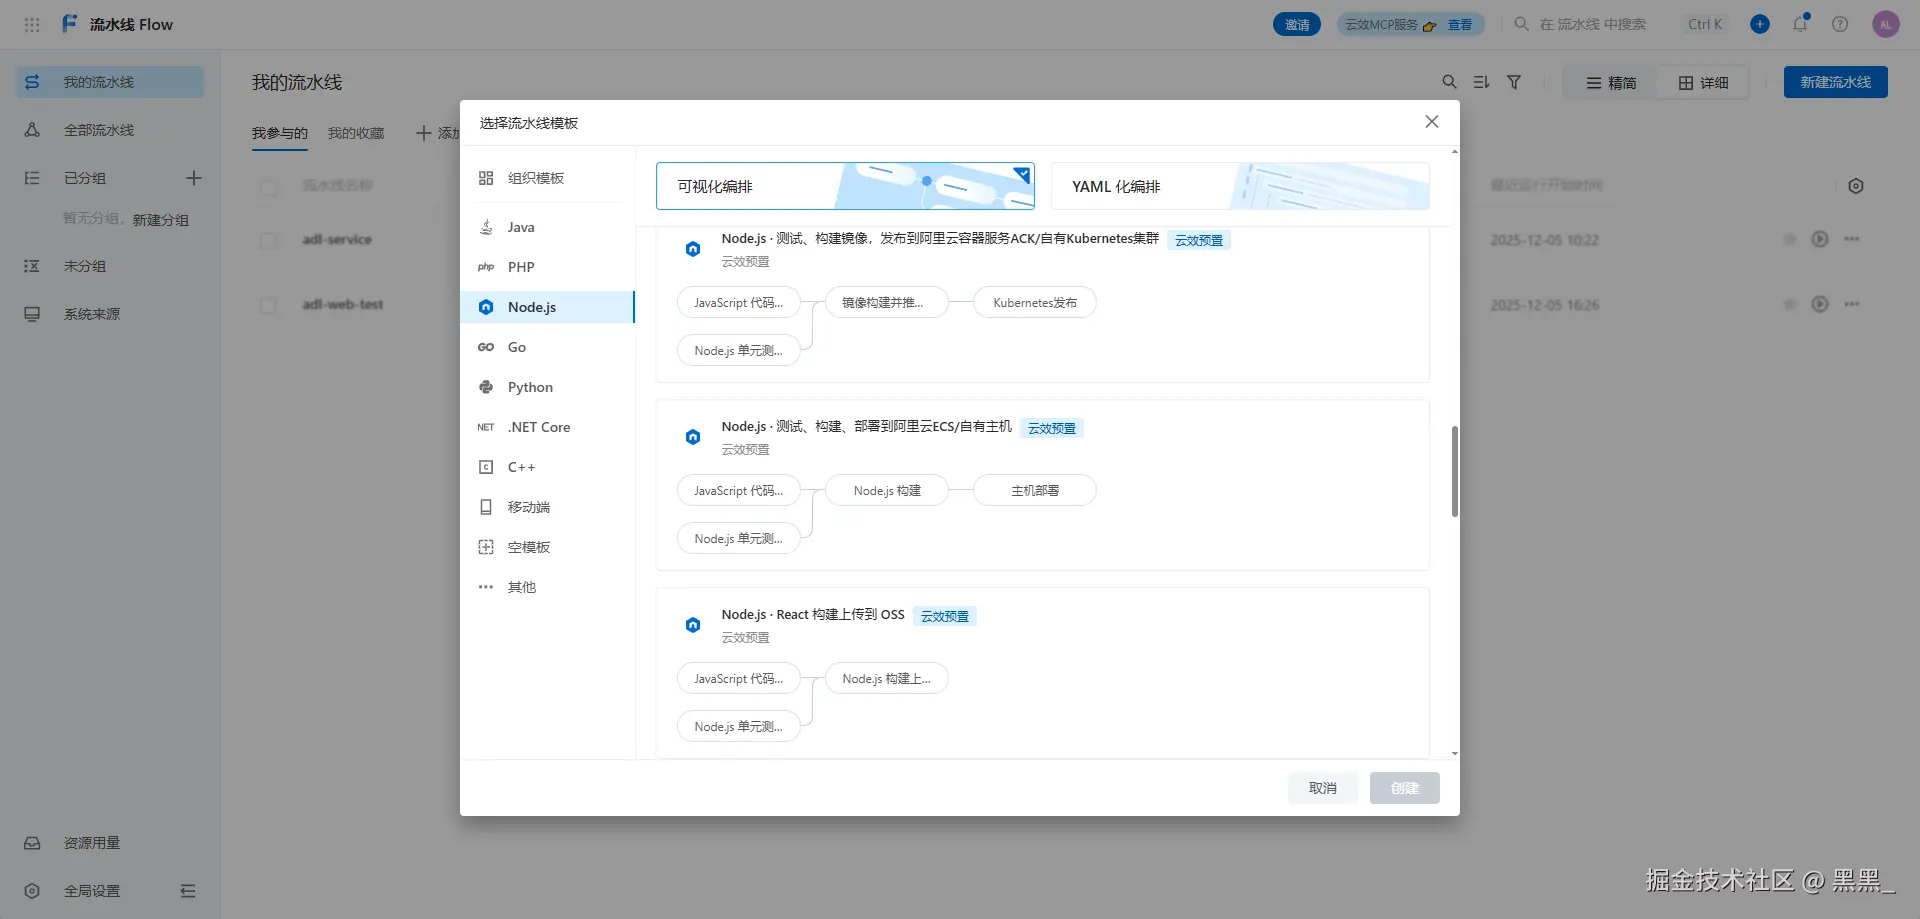The width and height of the screenshot is (1920, 919).
Task: Open the notifications bell
Action: pos(1800,24)
